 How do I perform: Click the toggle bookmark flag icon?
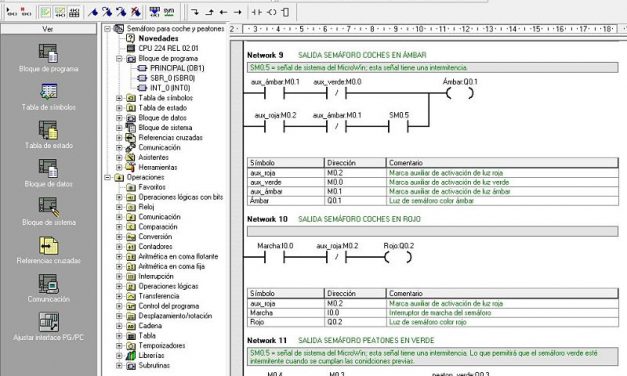pyautogui.click(x=93, y=12)
